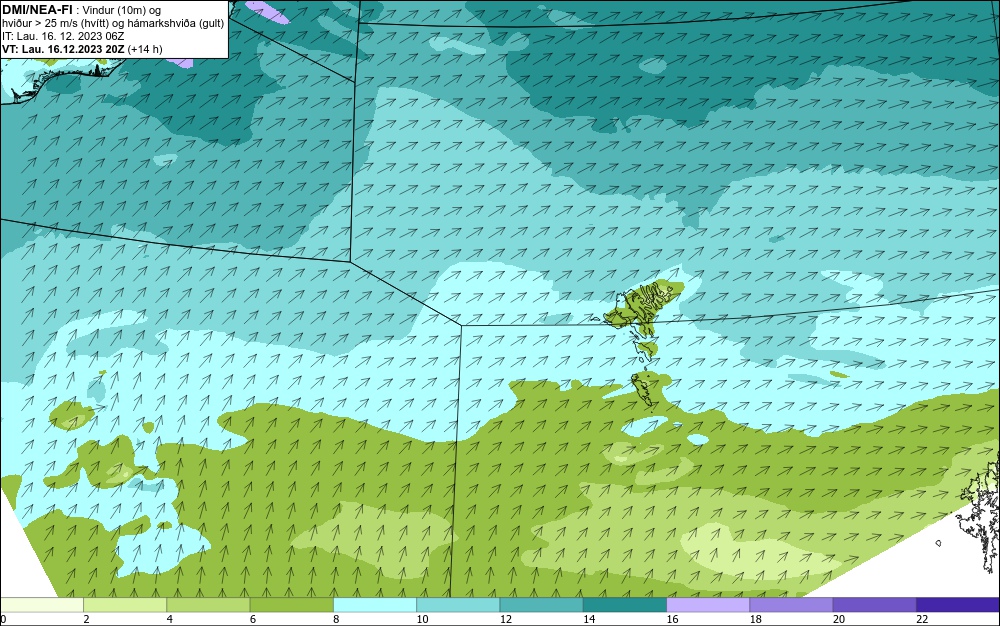Click the purple high-wind patch near top left
The width and height of the screenshot is (1000, 626).
[266, 11]
